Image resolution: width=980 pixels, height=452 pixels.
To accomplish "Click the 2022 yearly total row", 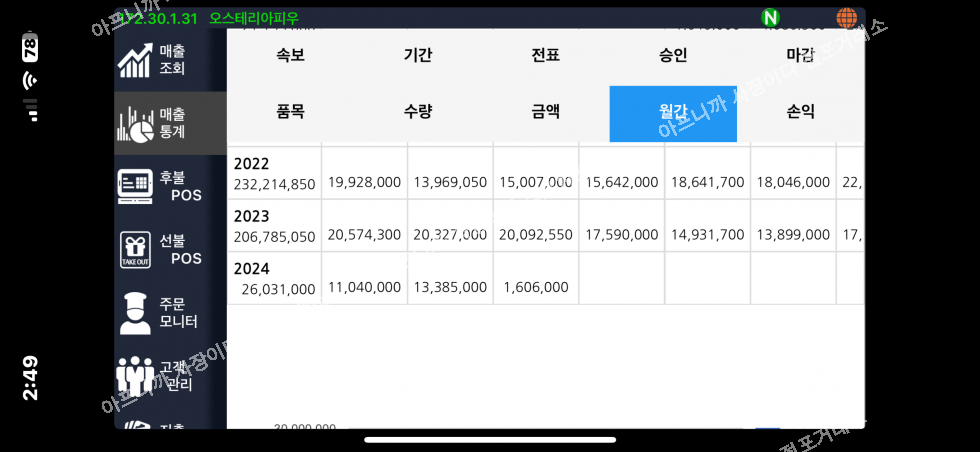I will point(274,174).
